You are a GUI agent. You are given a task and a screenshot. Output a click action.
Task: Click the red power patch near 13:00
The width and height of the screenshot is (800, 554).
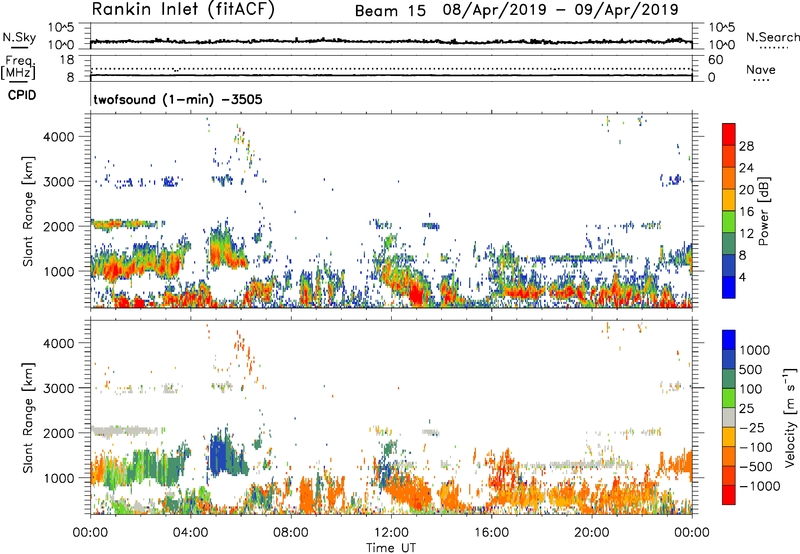tap(417, 296)
